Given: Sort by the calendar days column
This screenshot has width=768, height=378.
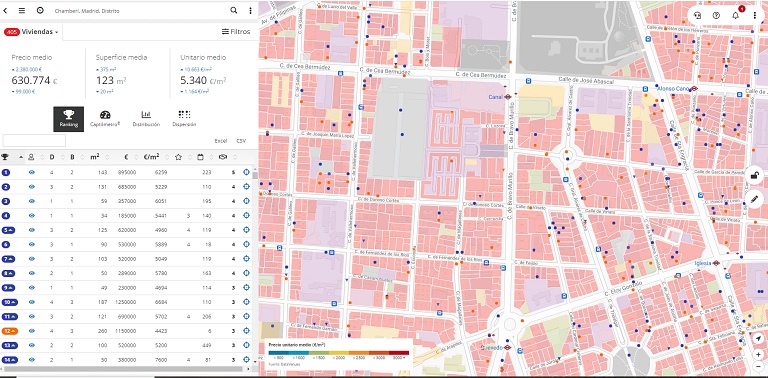Looking at the screenshot, I should 200,157.
